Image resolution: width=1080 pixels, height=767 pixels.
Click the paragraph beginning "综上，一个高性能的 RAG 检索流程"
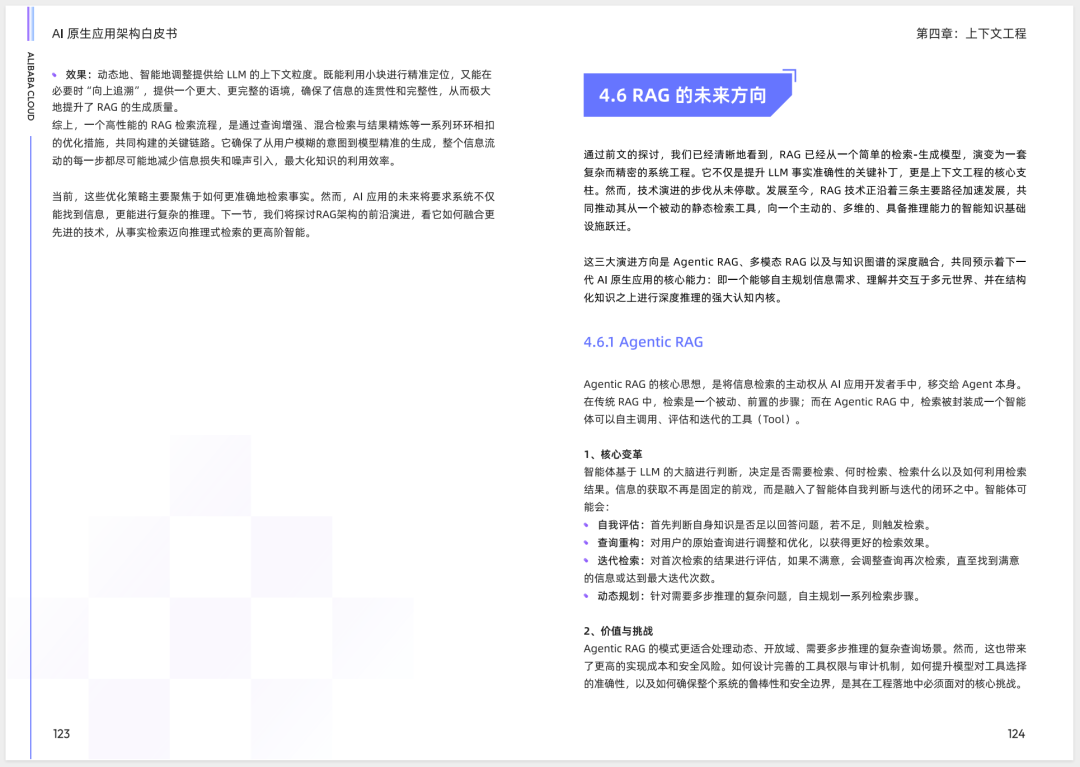pyautogui.click(x=273, y=143)
